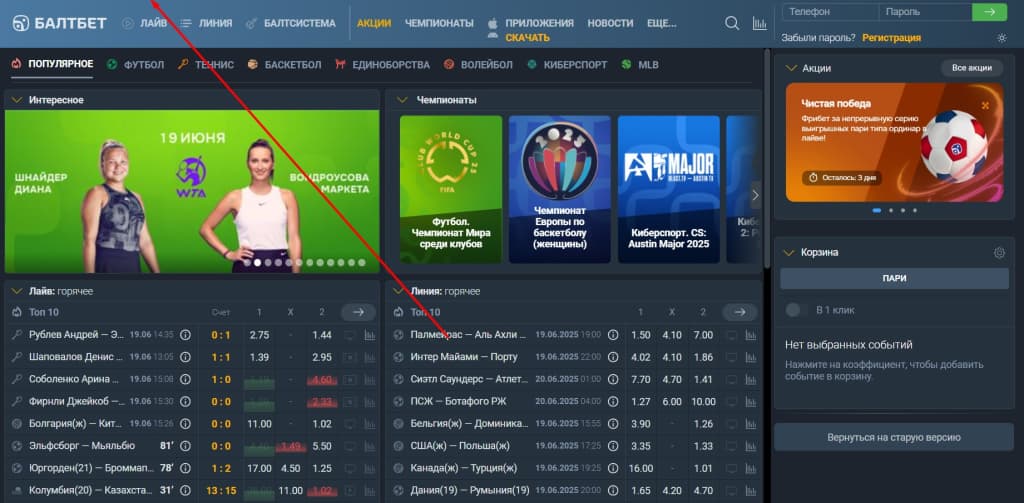Select the КИБЕРСПОРТ sport tab
Screen dimensions: 1024x503
[567, 65]
